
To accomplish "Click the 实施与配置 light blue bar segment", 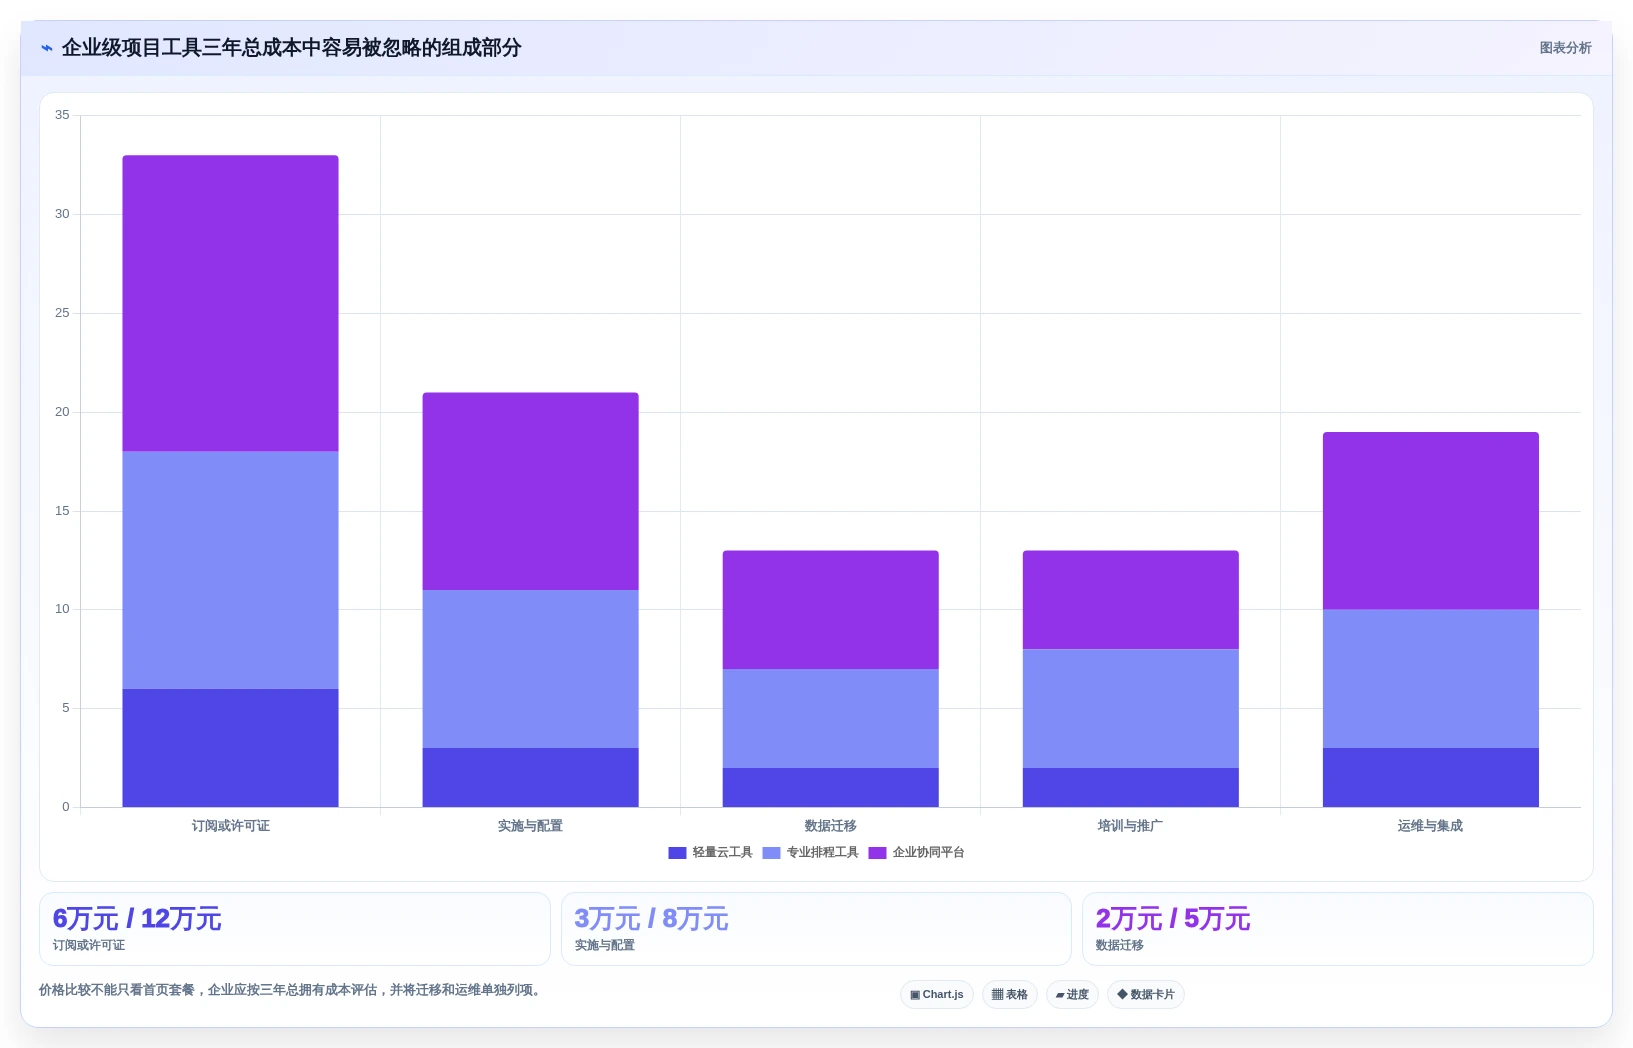I will click(530, 669).
